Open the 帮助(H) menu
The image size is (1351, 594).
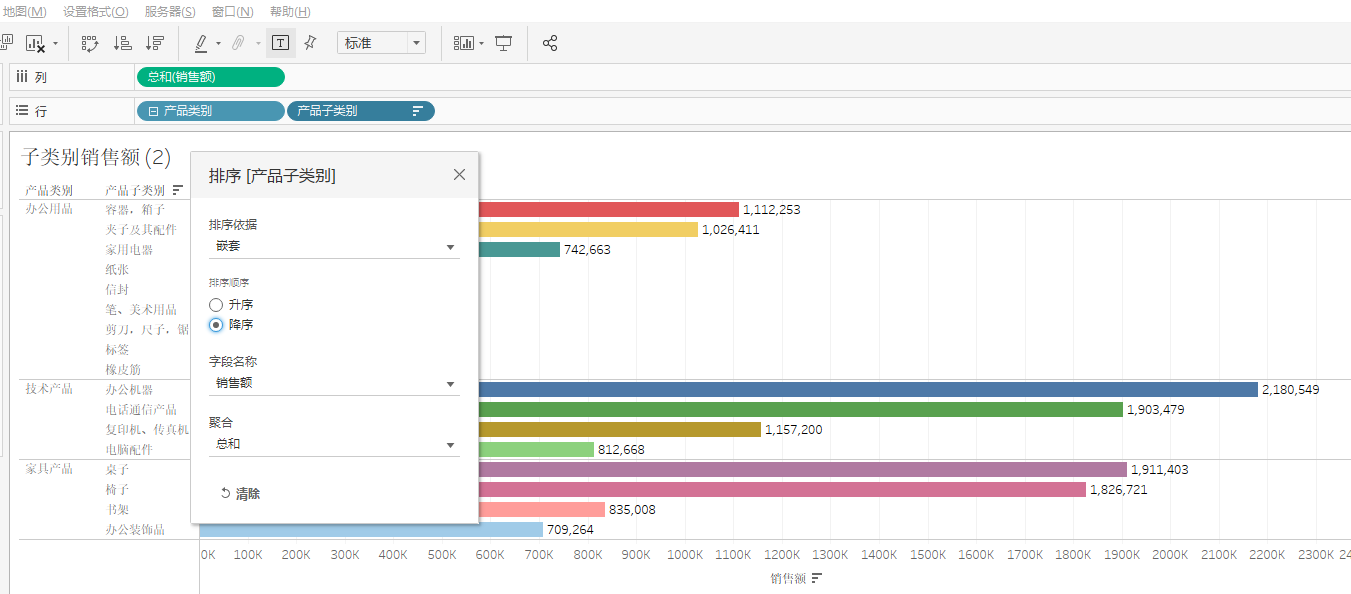(x=290, y=11)
